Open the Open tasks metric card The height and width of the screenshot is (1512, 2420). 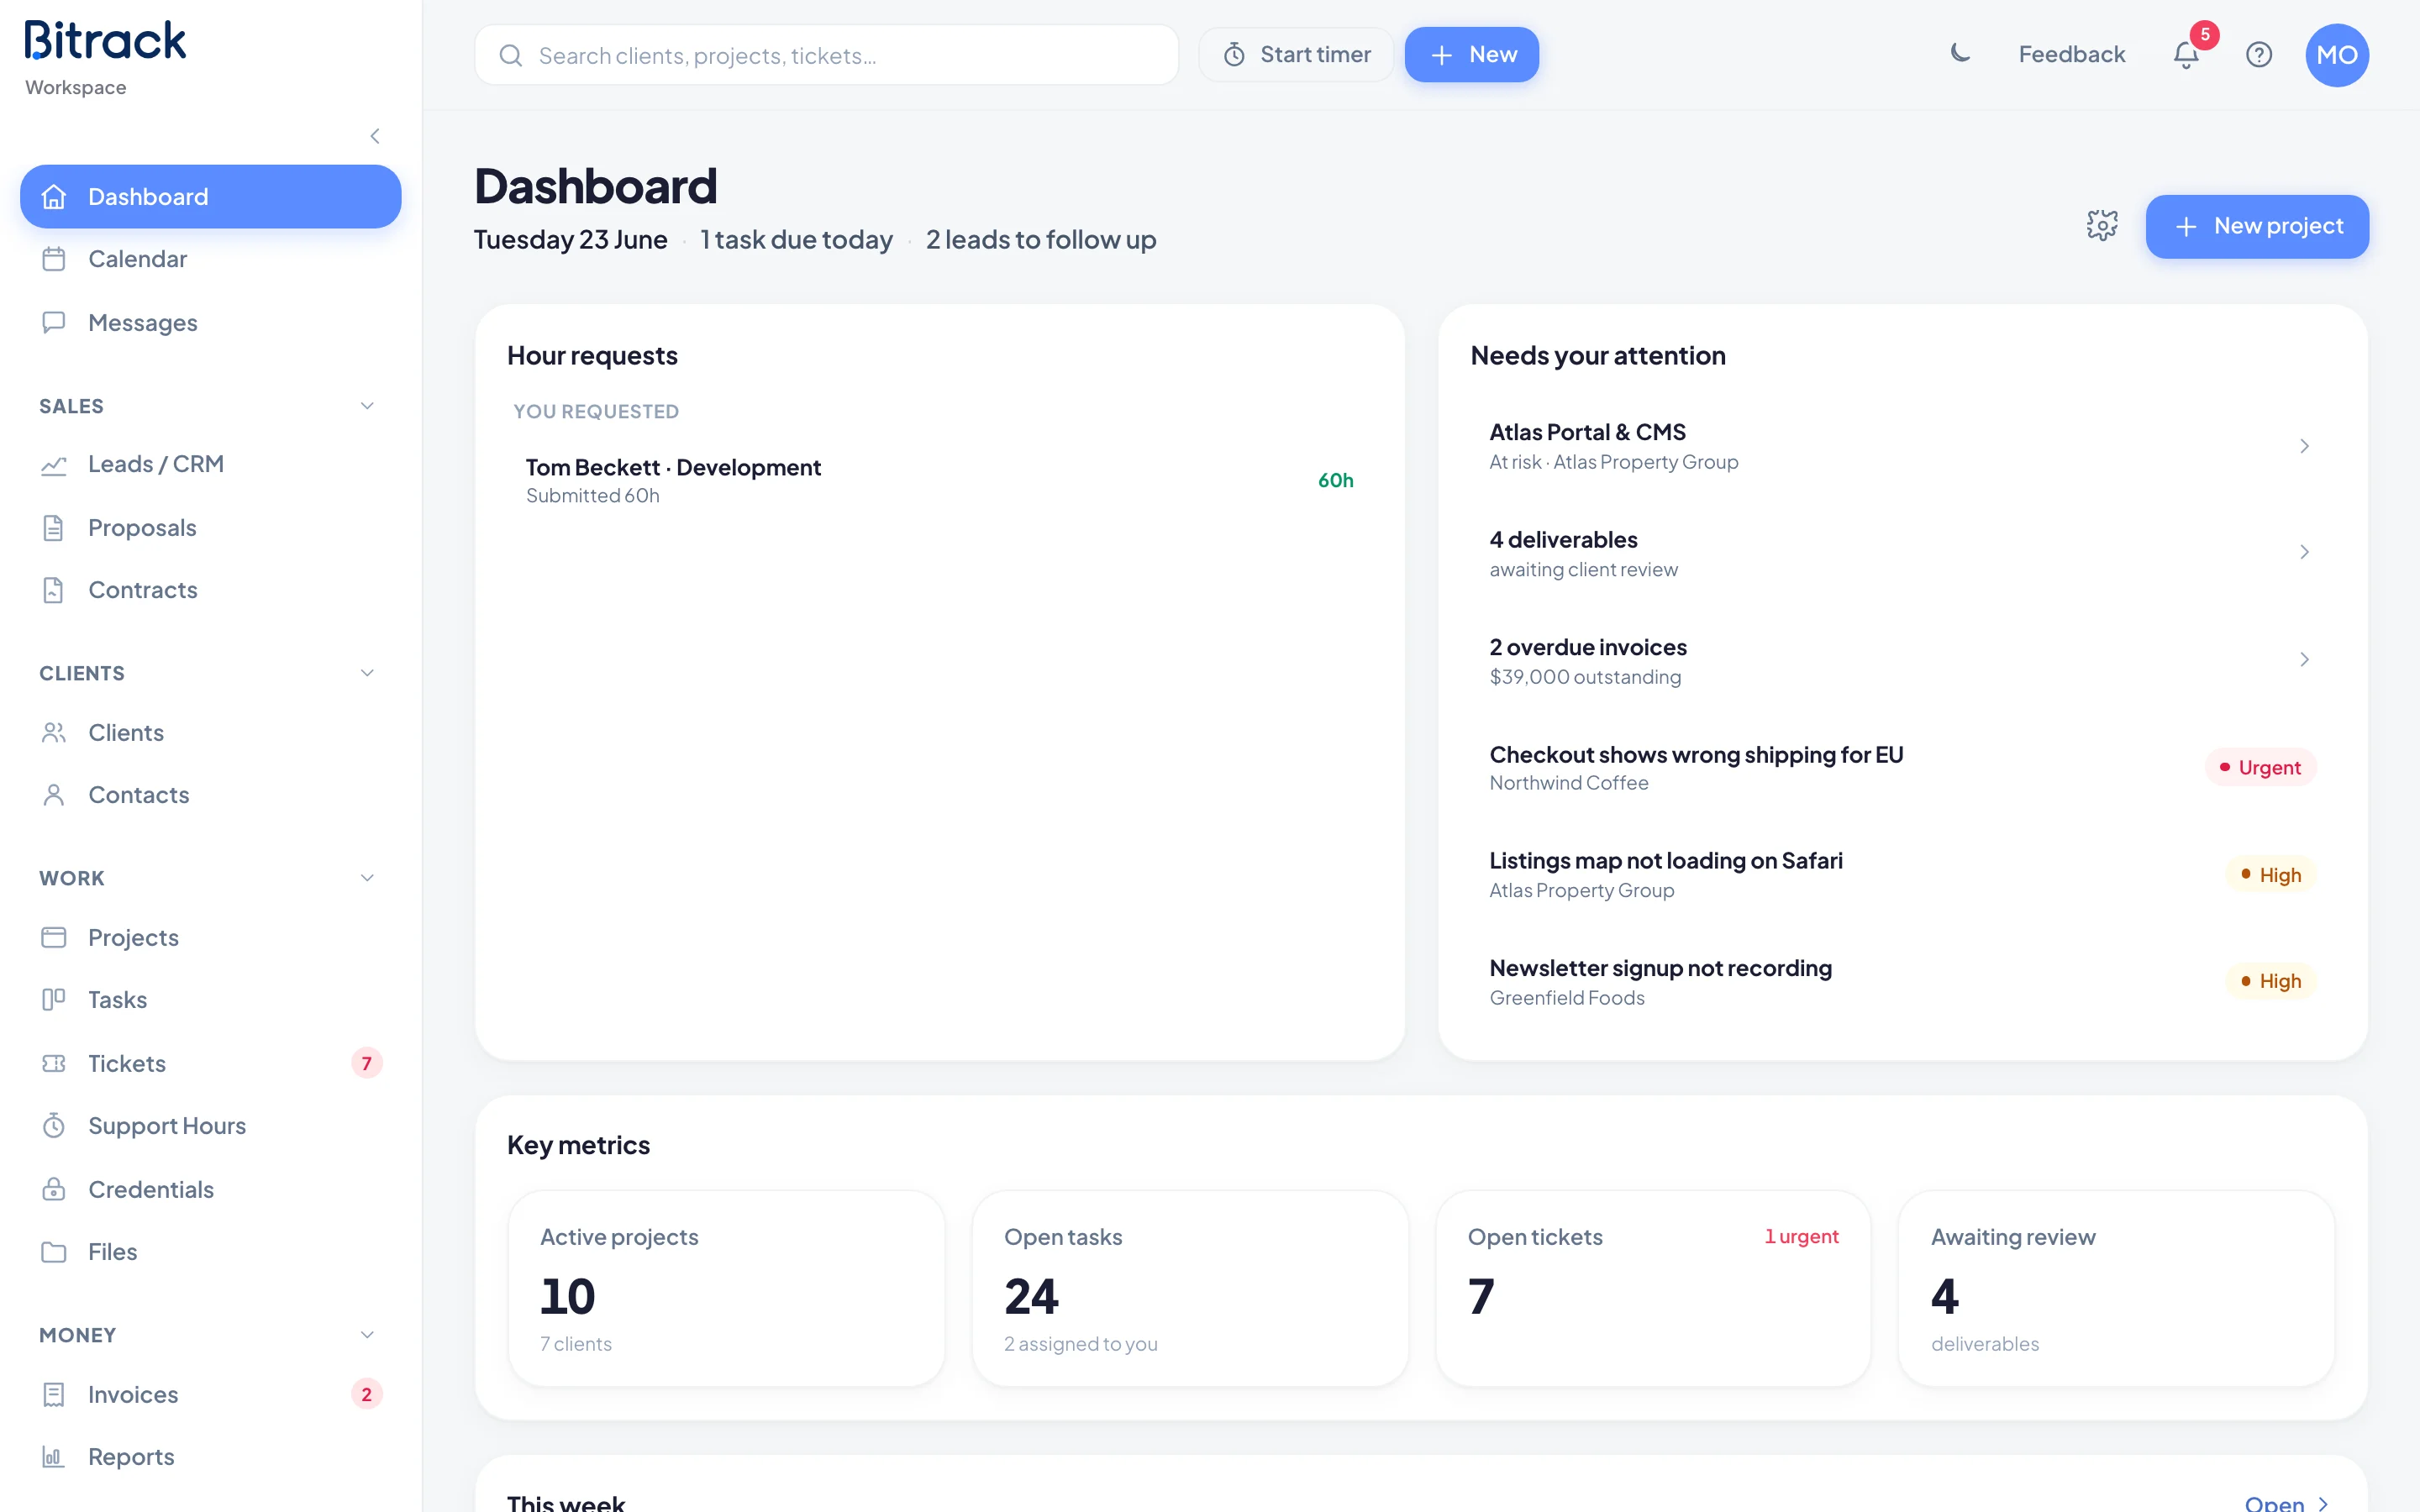pos(1190,1288)
